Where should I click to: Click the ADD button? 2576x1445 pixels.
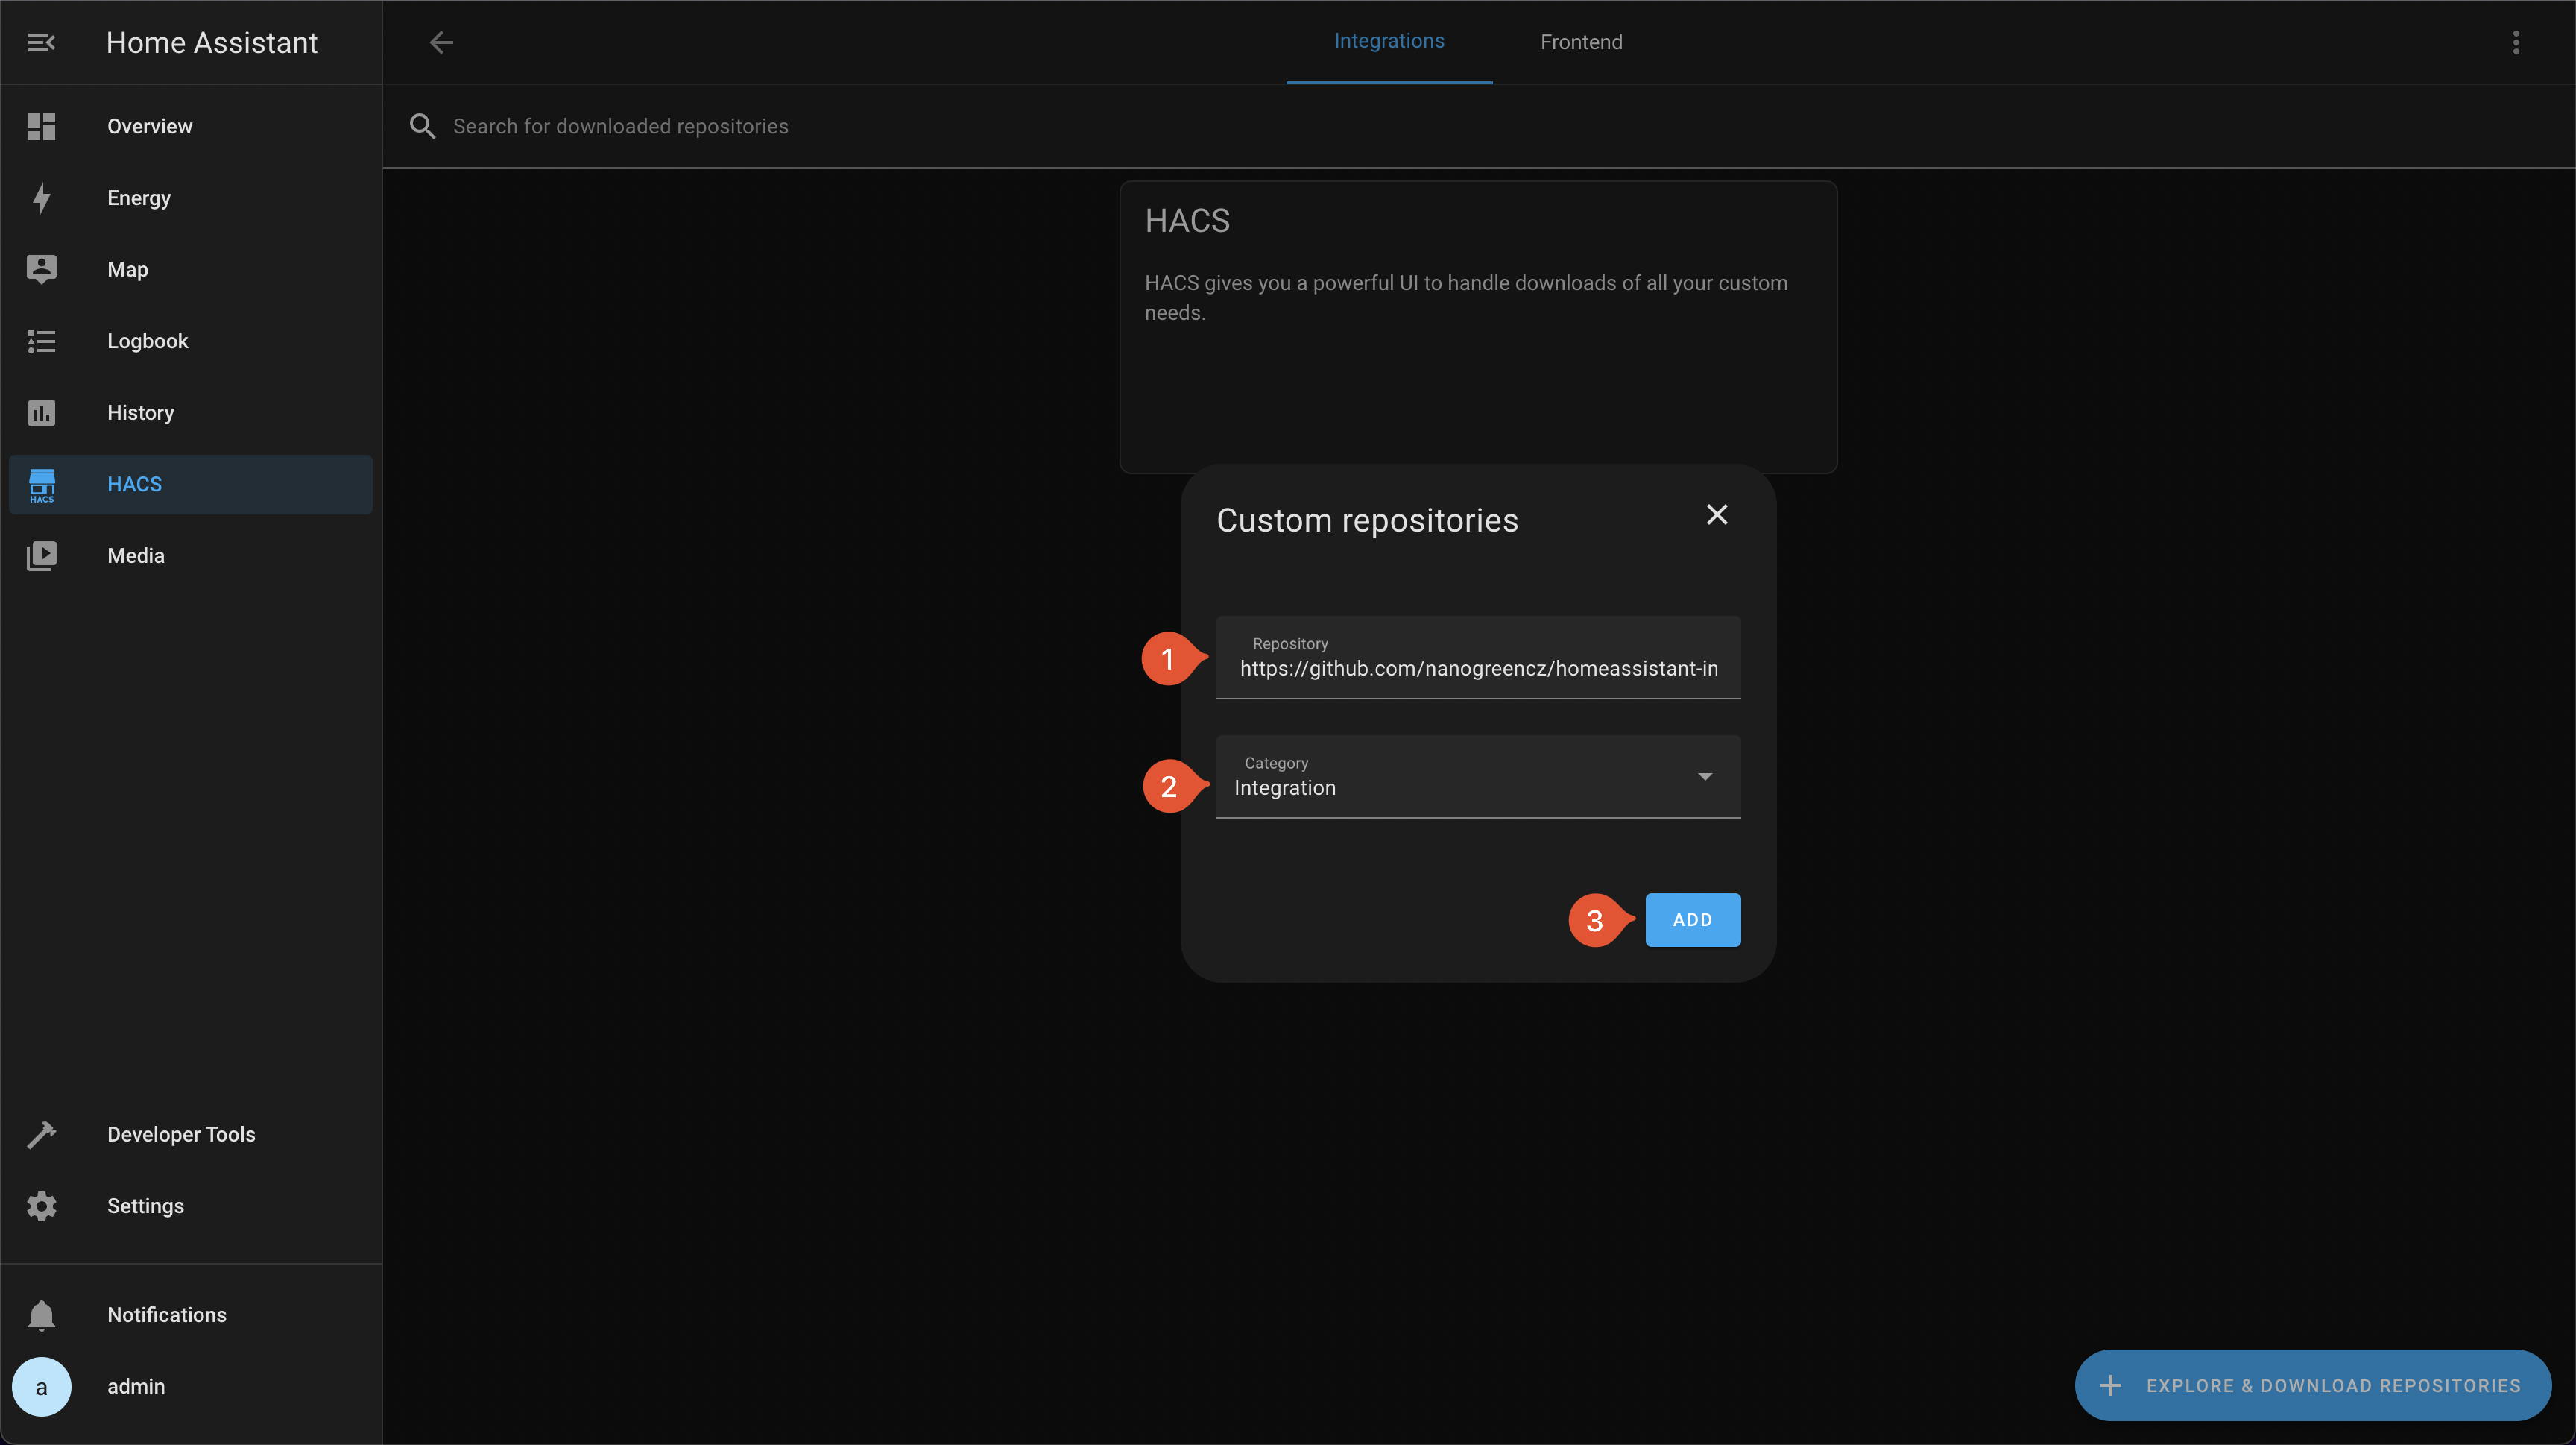click(x=1692, y=919)
